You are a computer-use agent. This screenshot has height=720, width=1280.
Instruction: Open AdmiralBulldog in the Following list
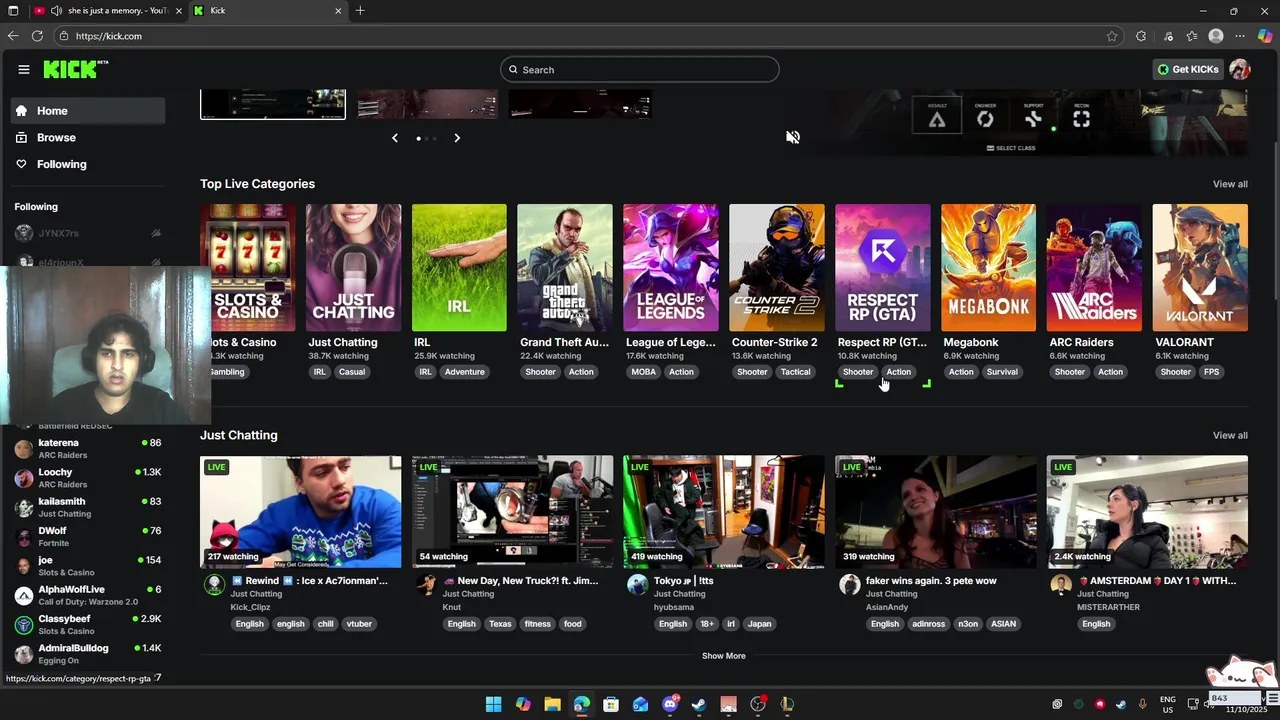click(87, 654)
